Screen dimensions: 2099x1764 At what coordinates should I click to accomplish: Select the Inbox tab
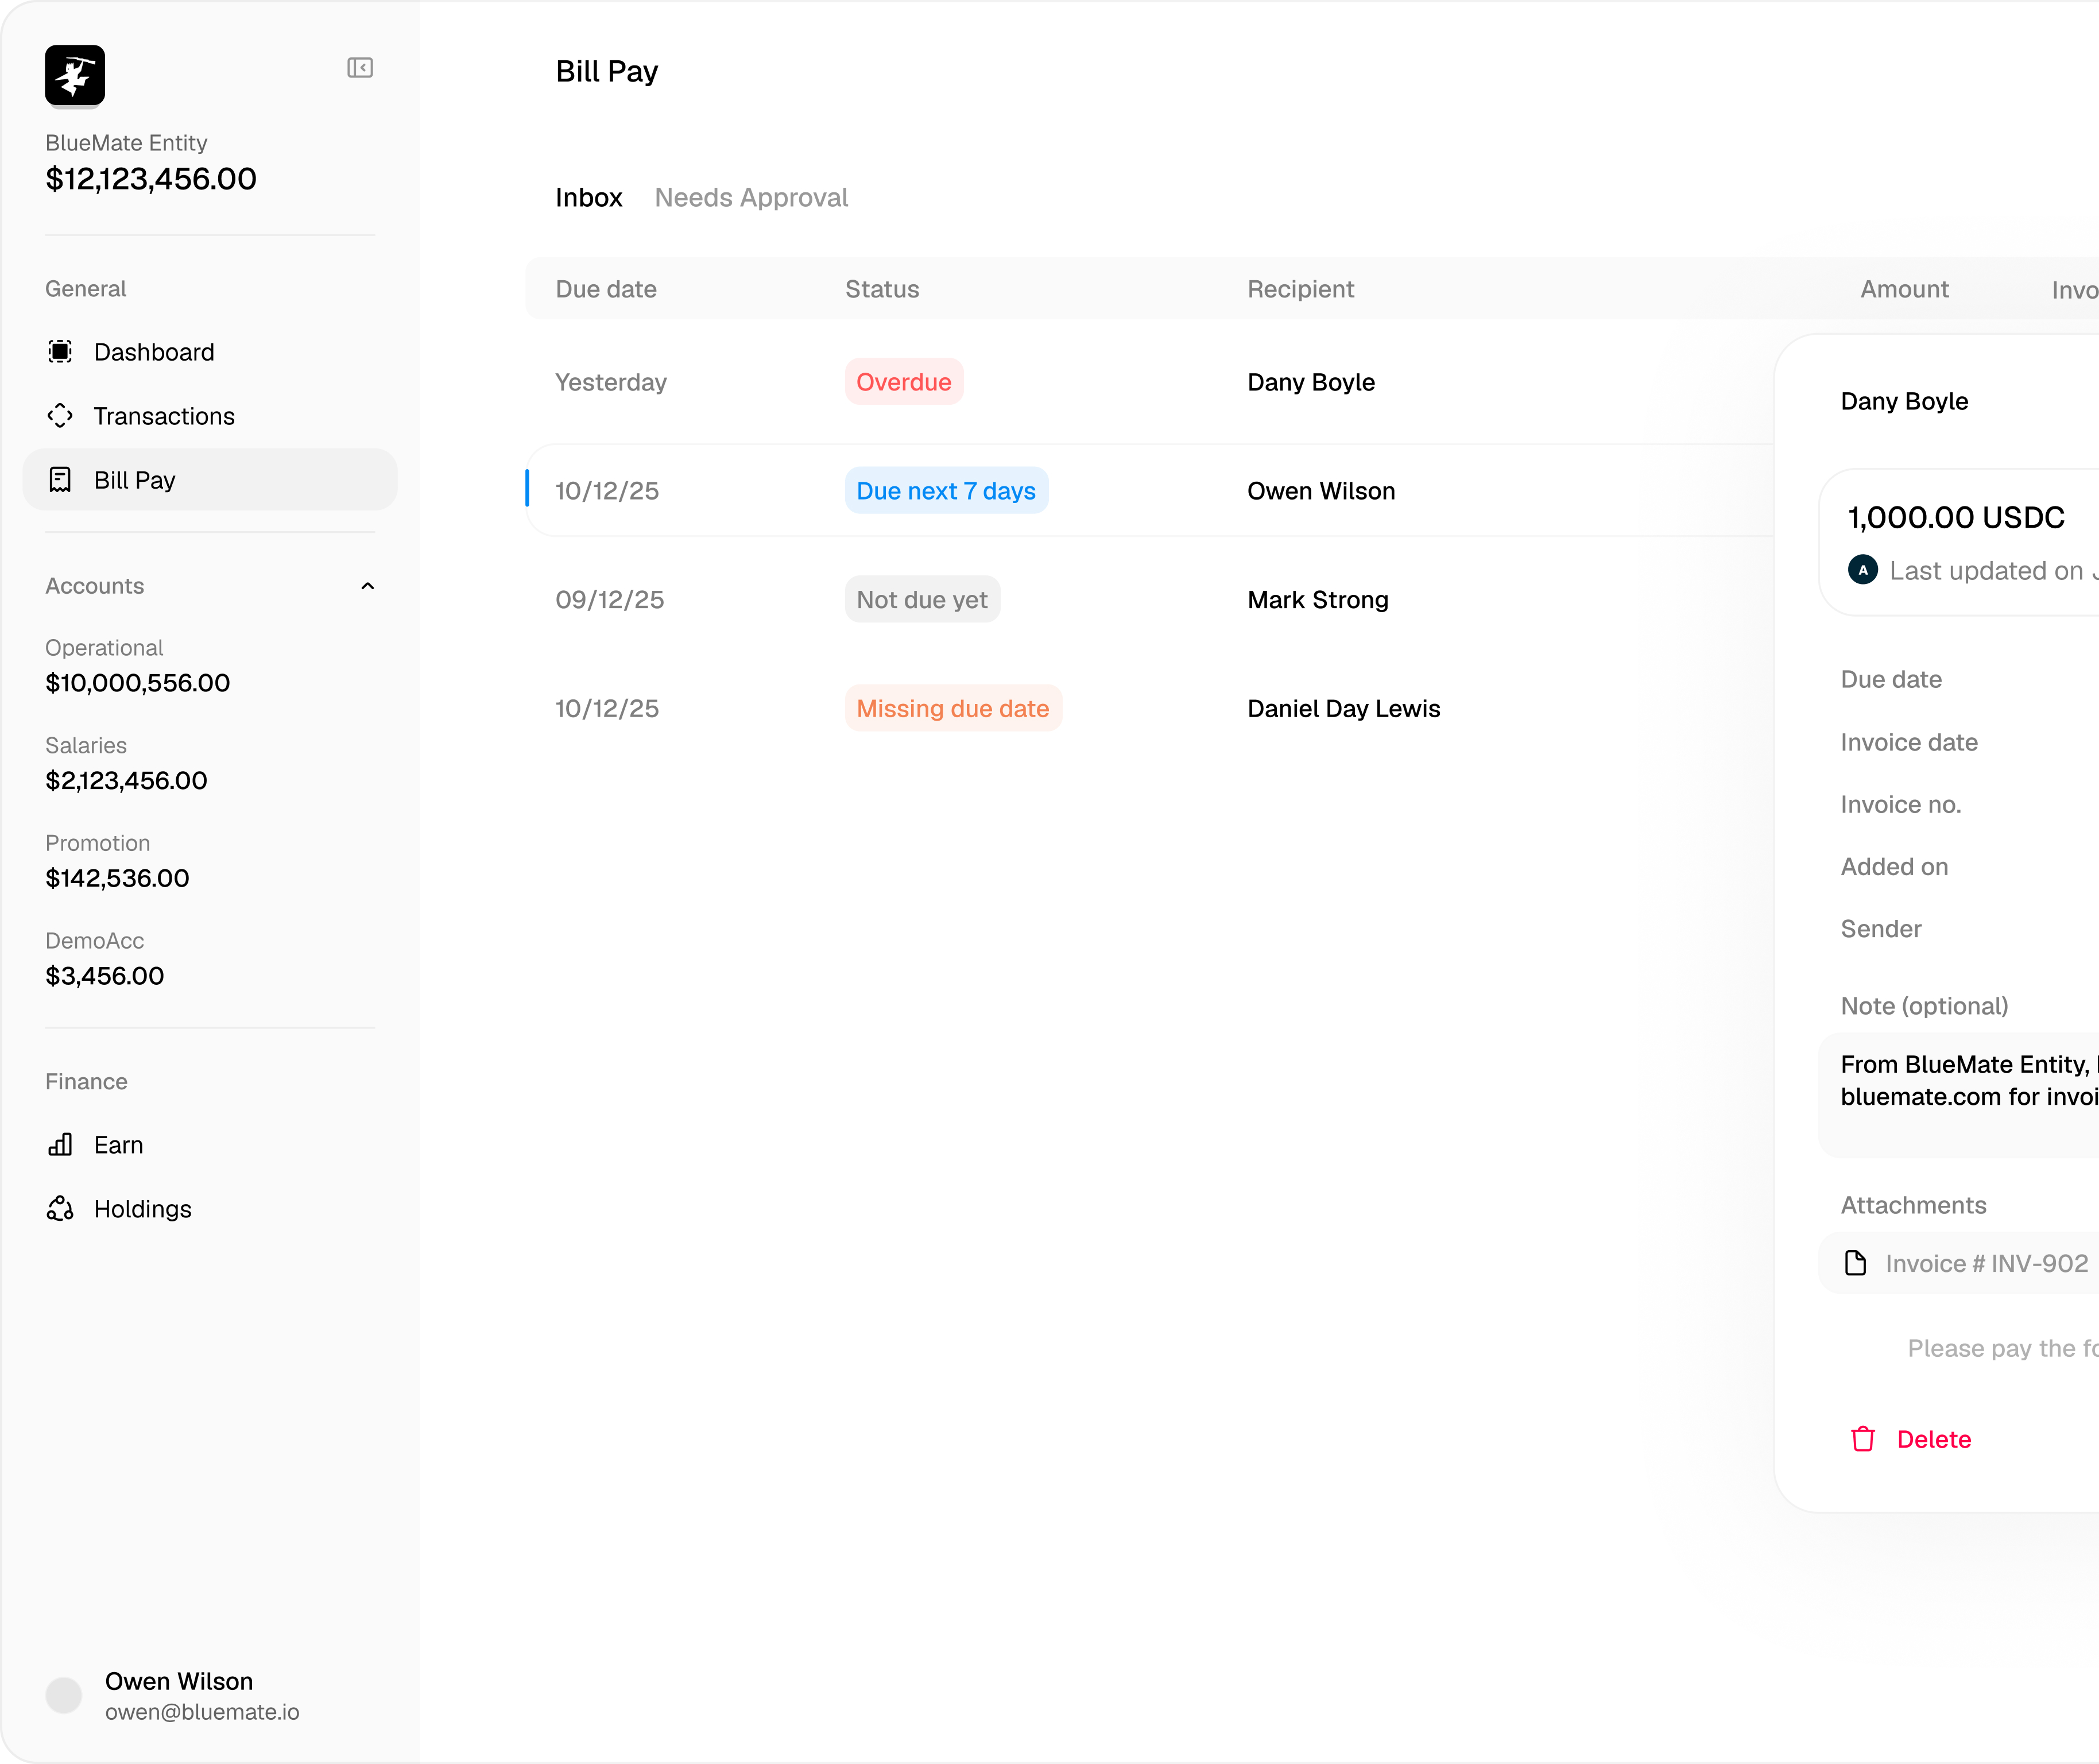(588, 198)
